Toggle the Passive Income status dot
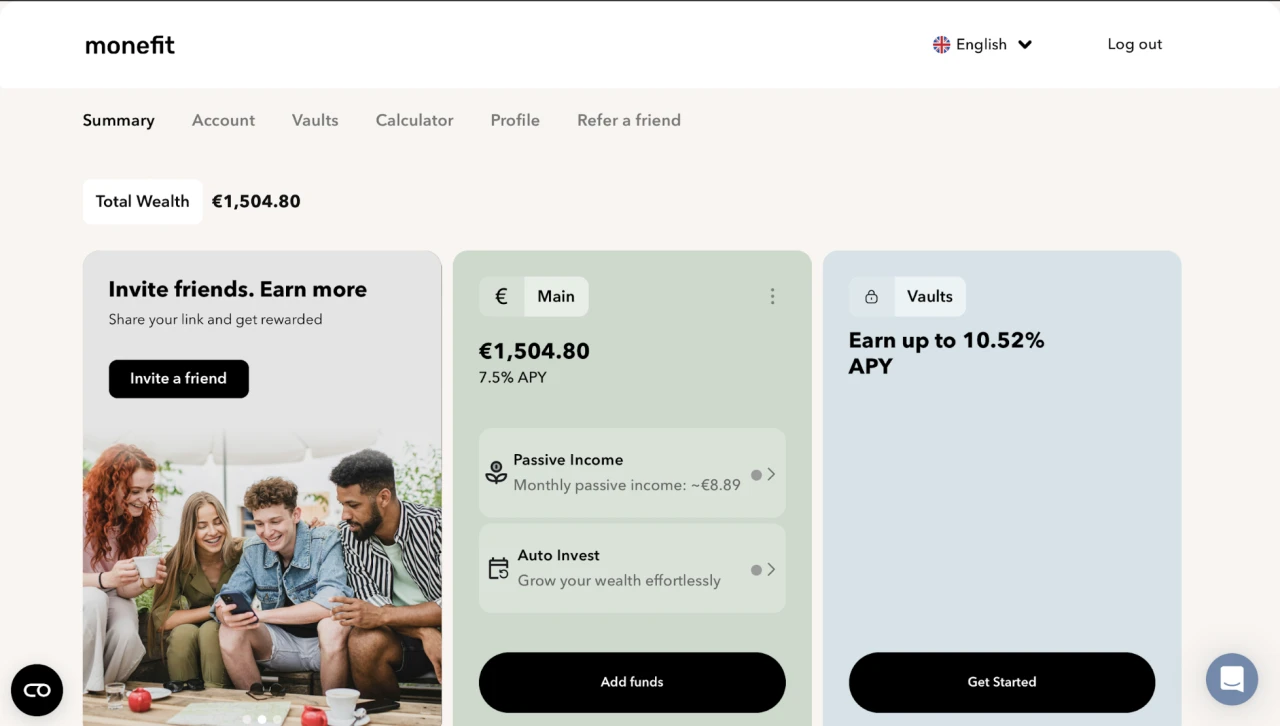Viewport: 1280px width, 726px height. coord(756,475)
